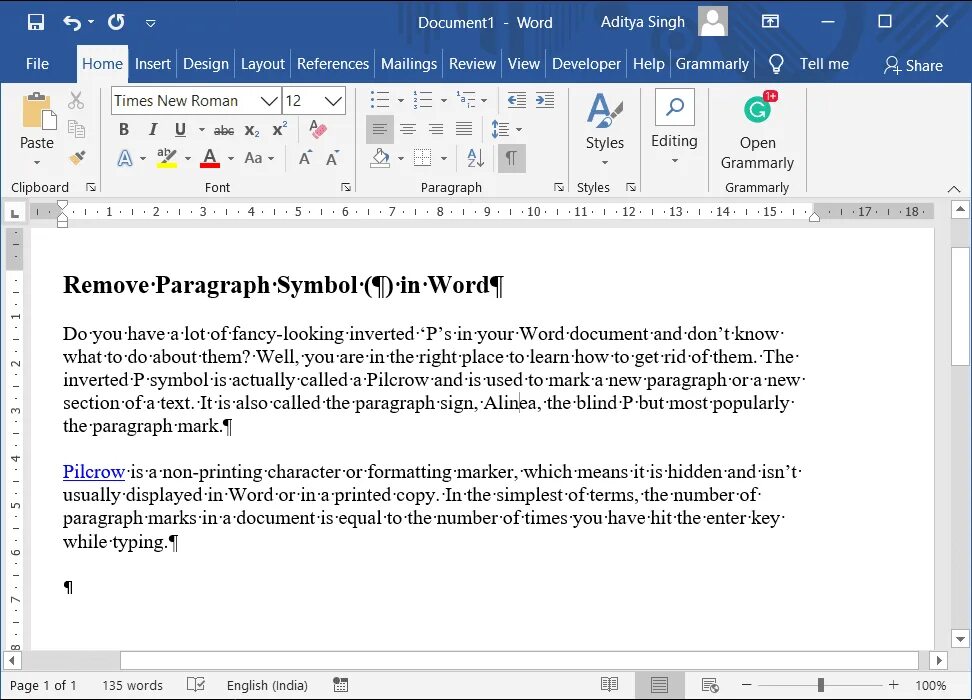Click the Sort A-Z icon
The image size is (972, 700).
pos(475,158)
